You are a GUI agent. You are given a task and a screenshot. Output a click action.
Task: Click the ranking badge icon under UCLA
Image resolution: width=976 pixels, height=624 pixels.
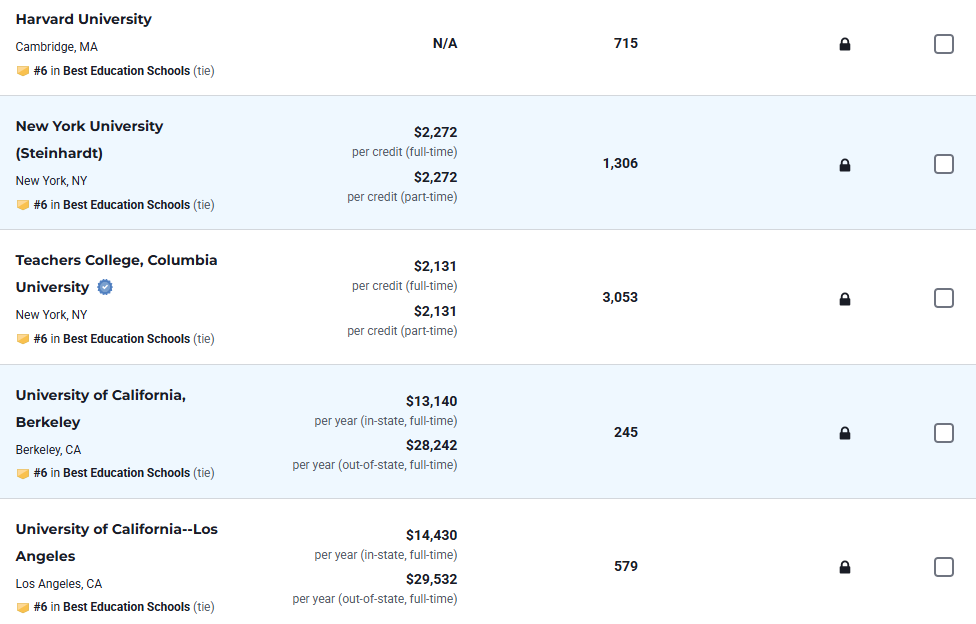point(23,607)
